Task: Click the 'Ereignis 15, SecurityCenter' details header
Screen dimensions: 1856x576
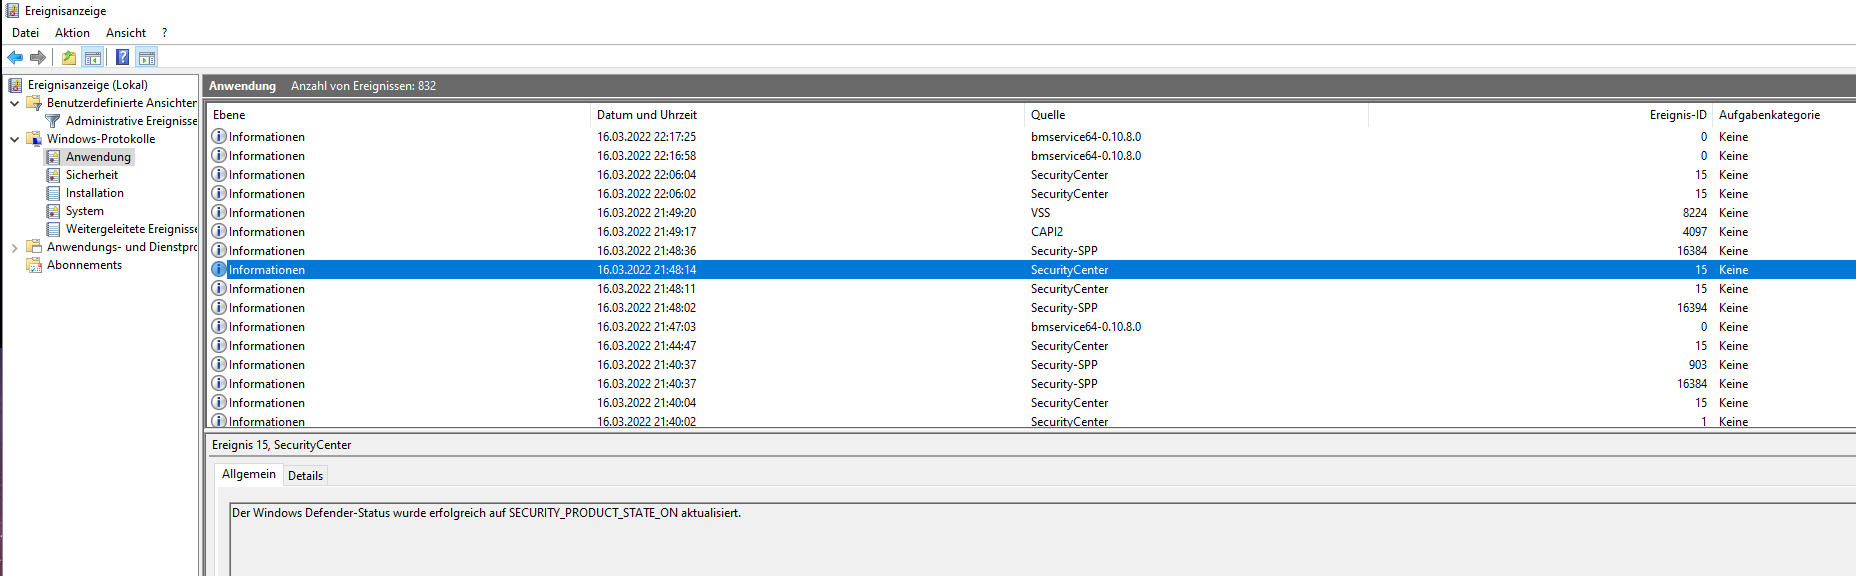Action: 282,445
